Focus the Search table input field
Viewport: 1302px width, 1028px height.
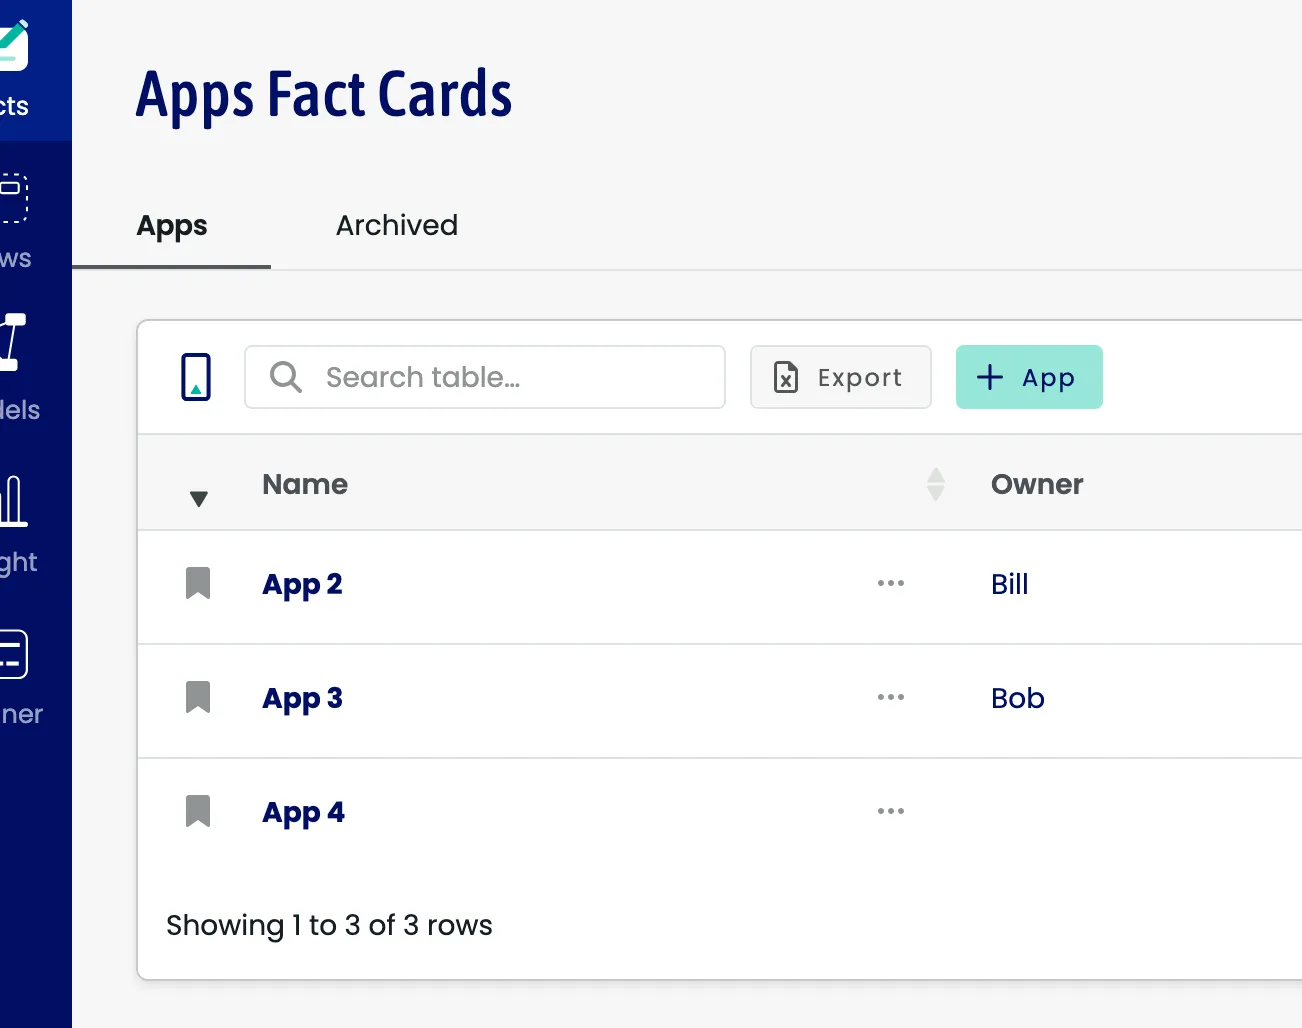500,377
